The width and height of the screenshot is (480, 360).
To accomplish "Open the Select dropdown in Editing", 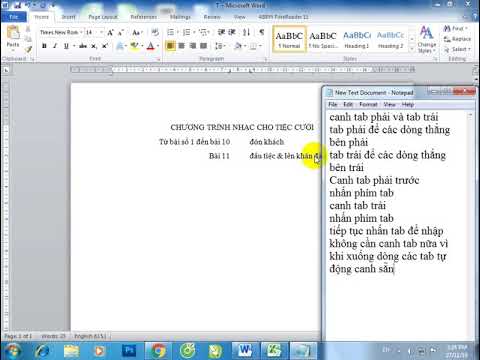I will (x=457, y=49).
